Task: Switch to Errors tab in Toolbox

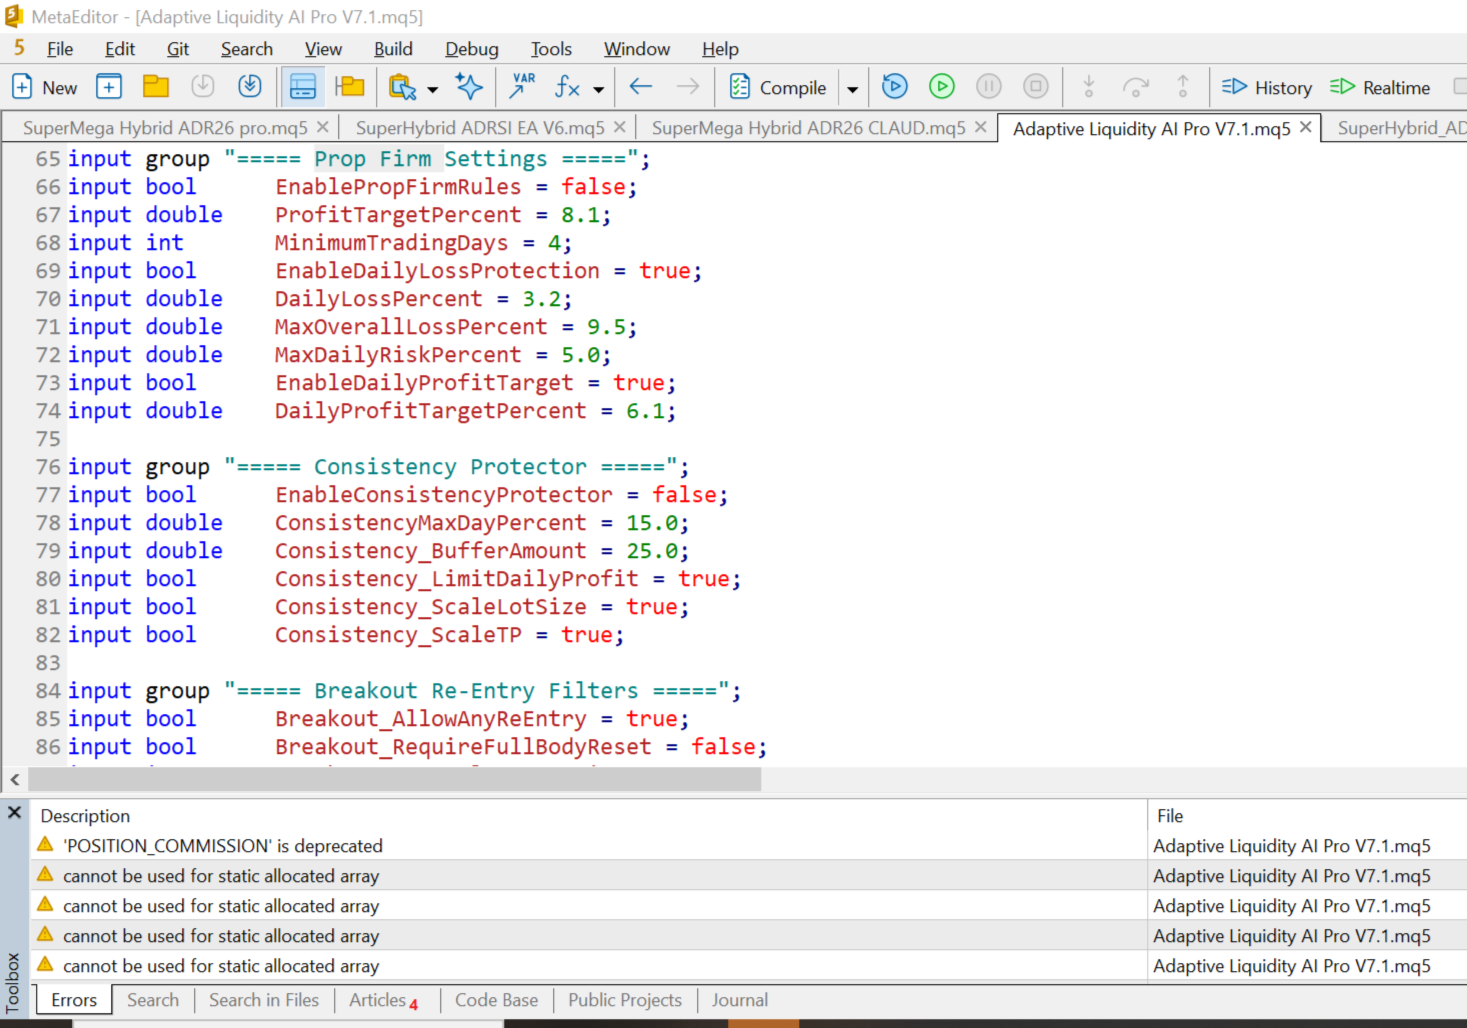Action: click(x=74, y=1000)
